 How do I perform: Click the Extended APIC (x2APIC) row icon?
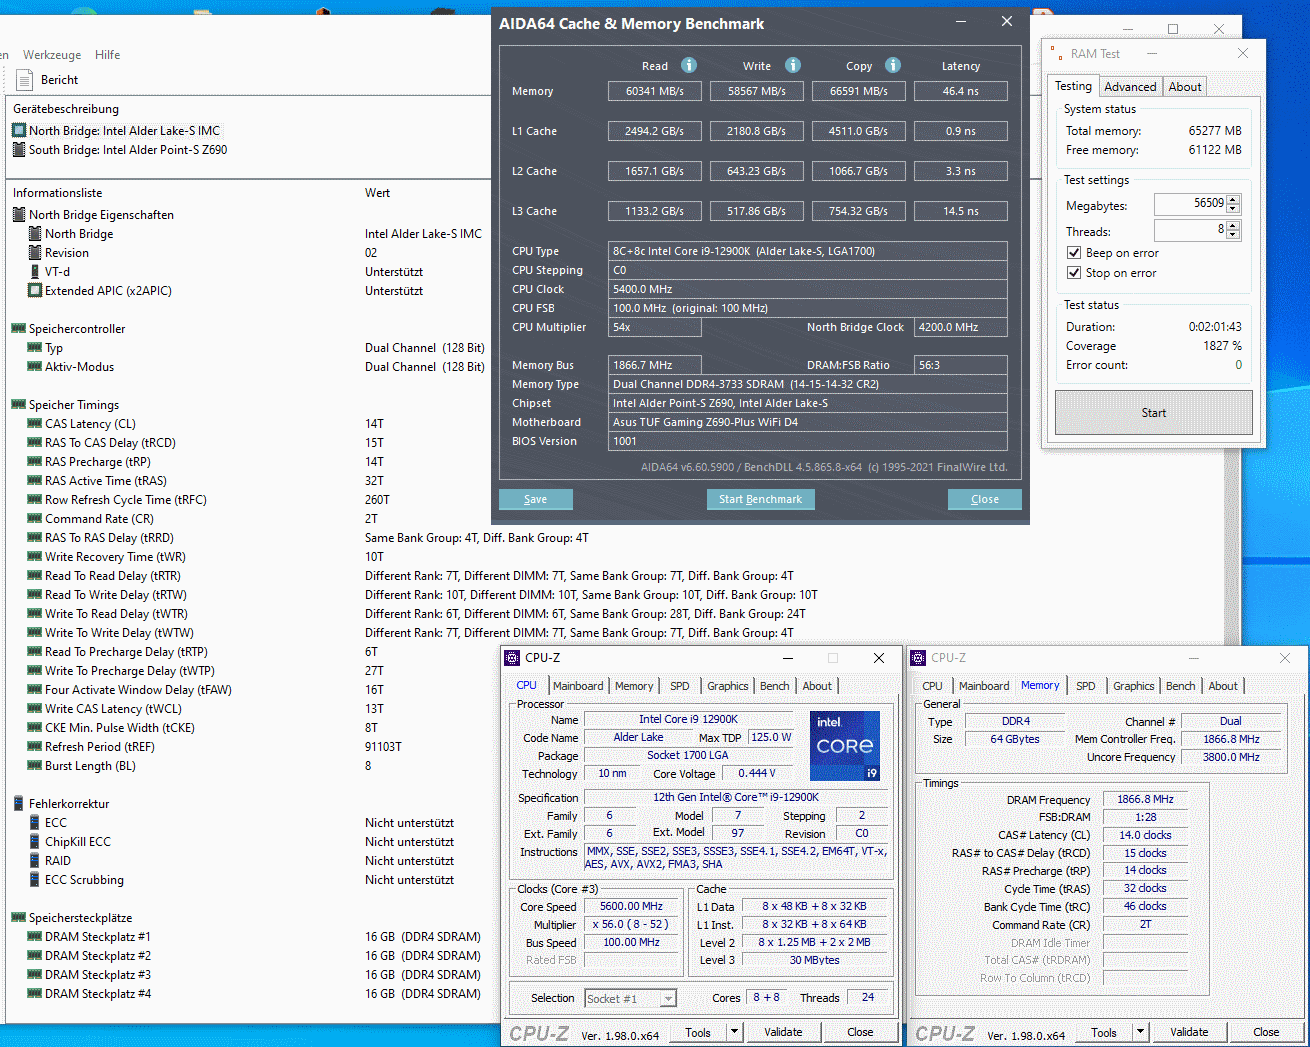35,291
